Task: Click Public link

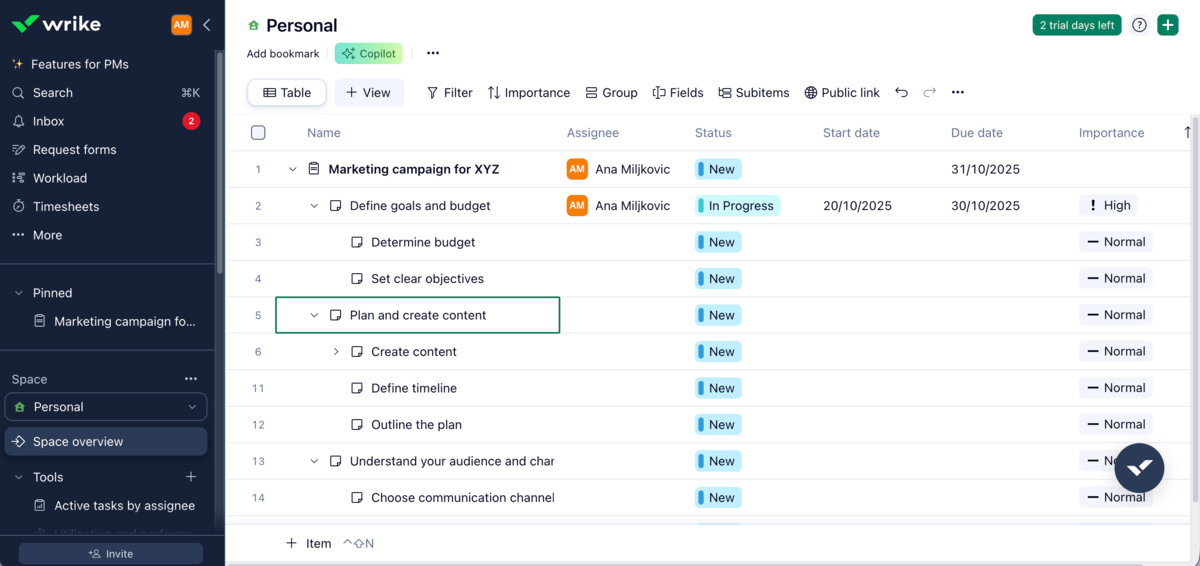Action: tap(842, 93)
